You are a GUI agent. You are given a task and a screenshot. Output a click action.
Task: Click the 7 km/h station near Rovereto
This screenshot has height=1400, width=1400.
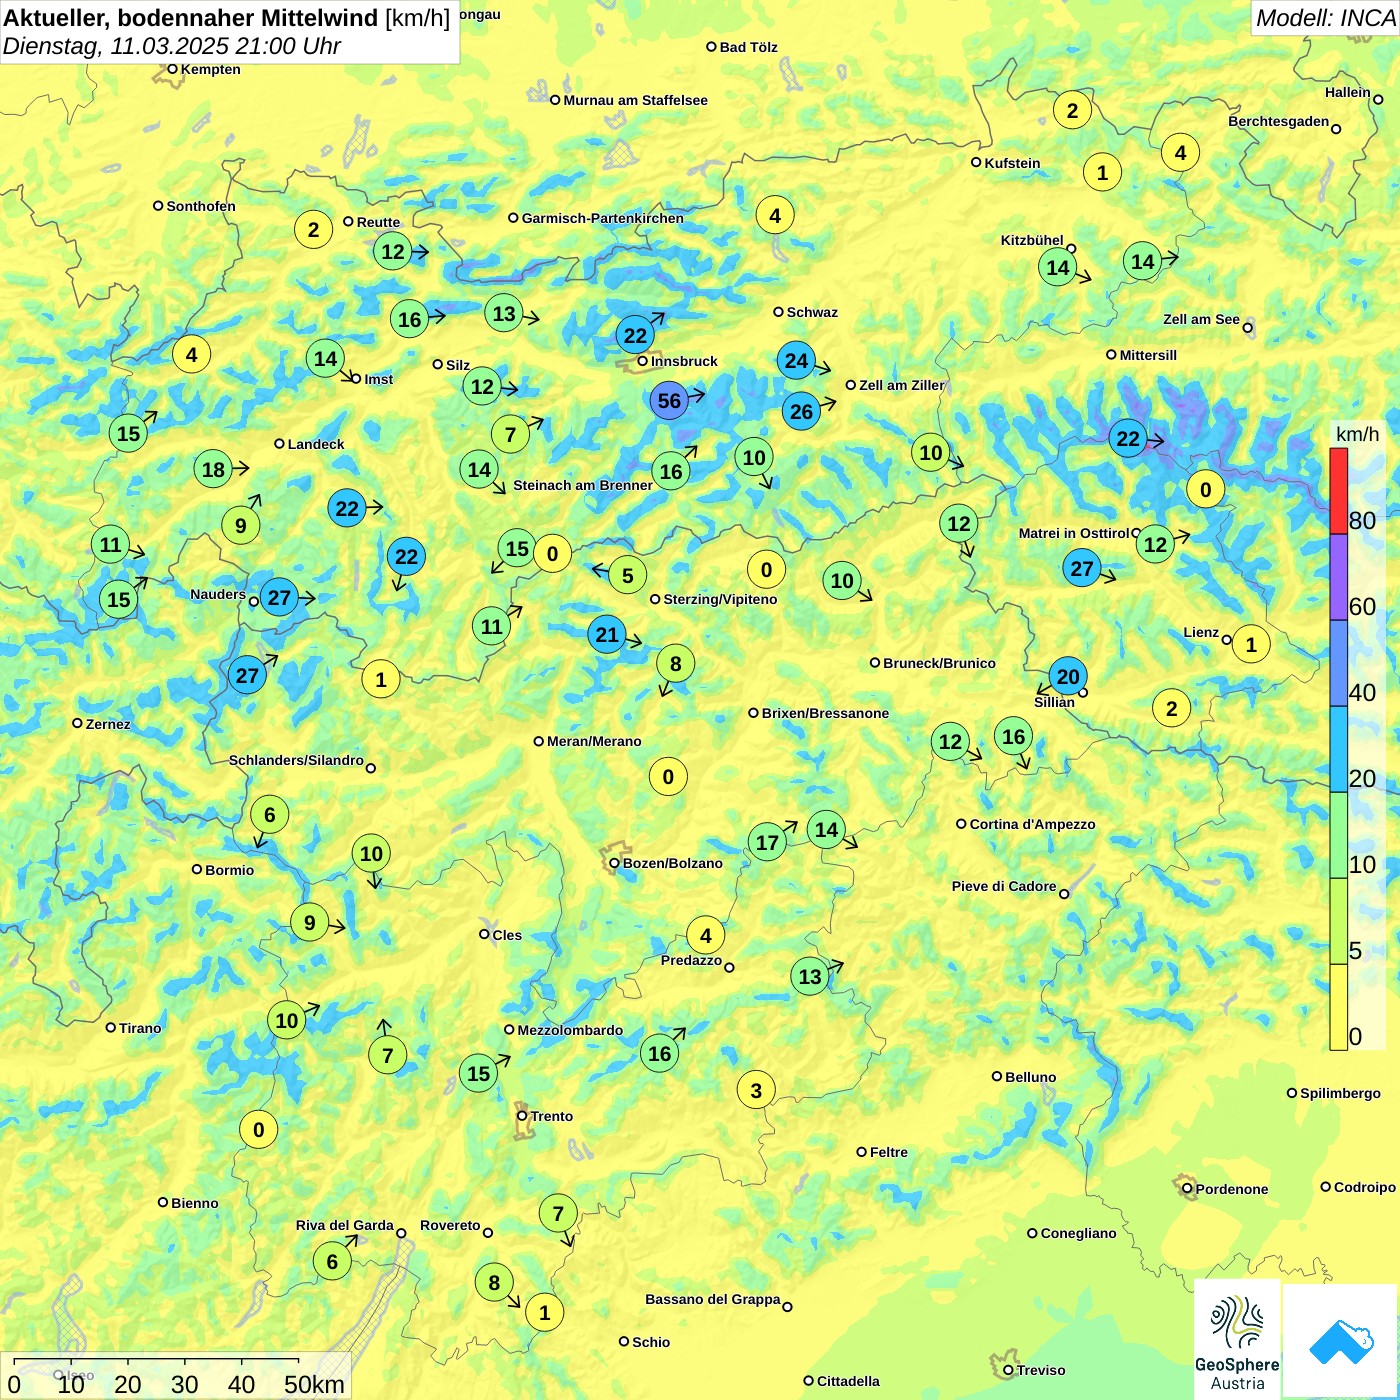pos(558,1213)
